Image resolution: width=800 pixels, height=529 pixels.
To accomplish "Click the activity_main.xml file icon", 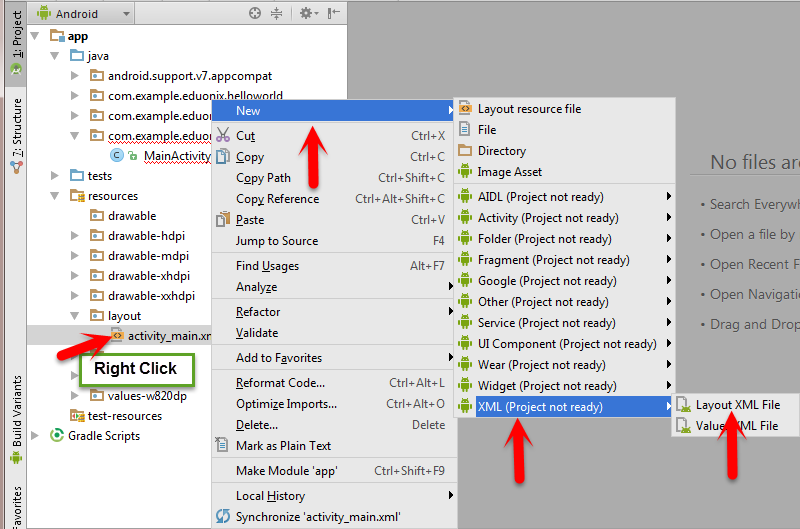I will pos(117,336).
